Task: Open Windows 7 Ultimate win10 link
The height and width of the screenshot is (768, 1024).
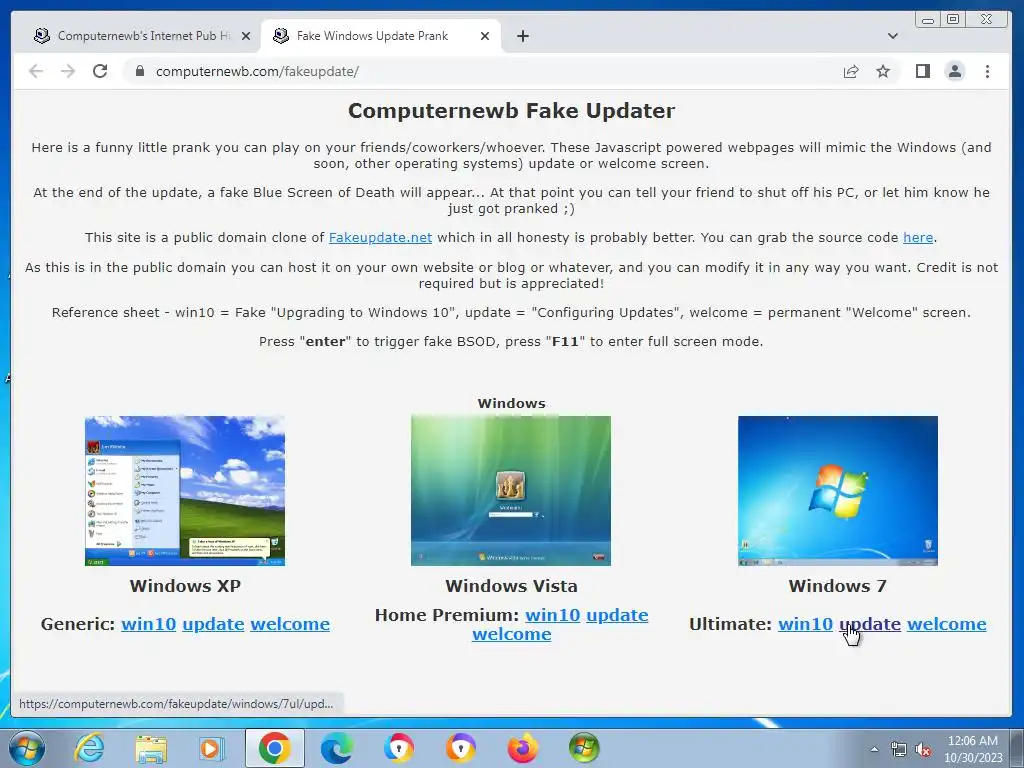Action: coord(805,624)
